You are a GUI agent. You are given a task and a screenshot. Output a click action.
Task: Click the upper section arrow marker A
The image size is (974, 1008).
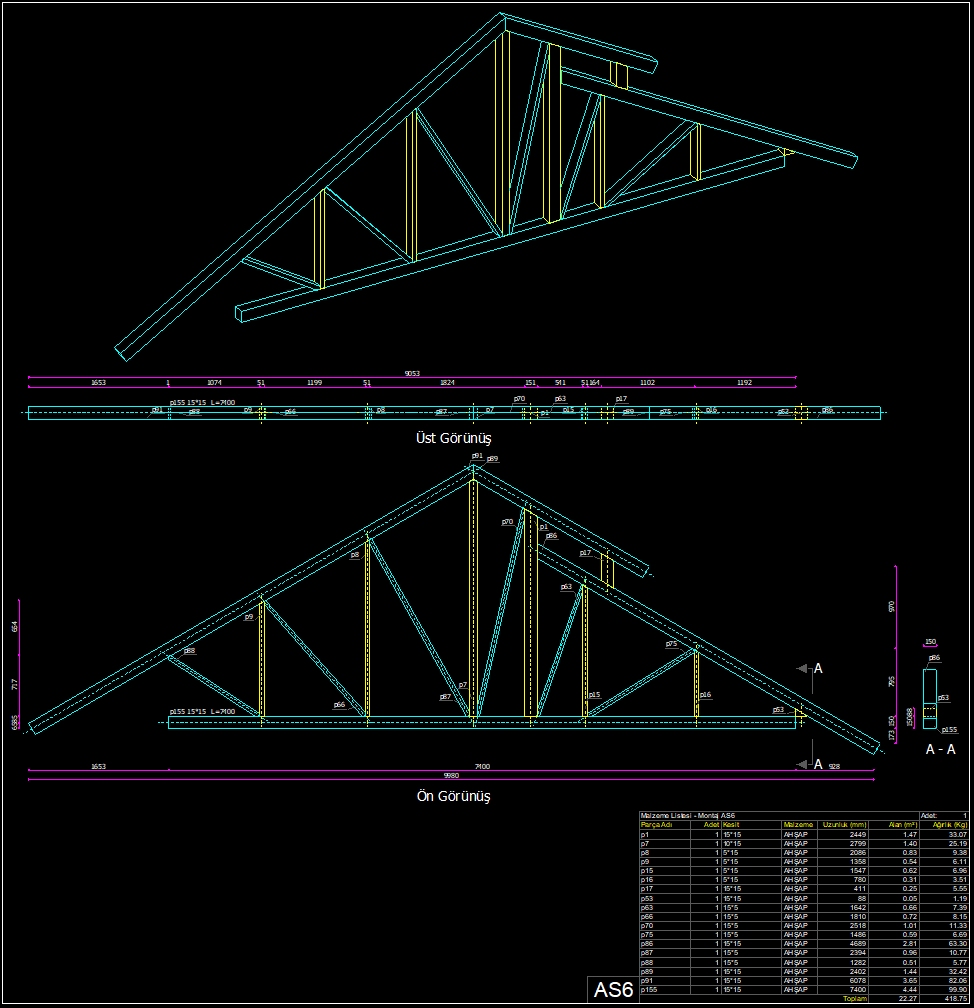817,668
